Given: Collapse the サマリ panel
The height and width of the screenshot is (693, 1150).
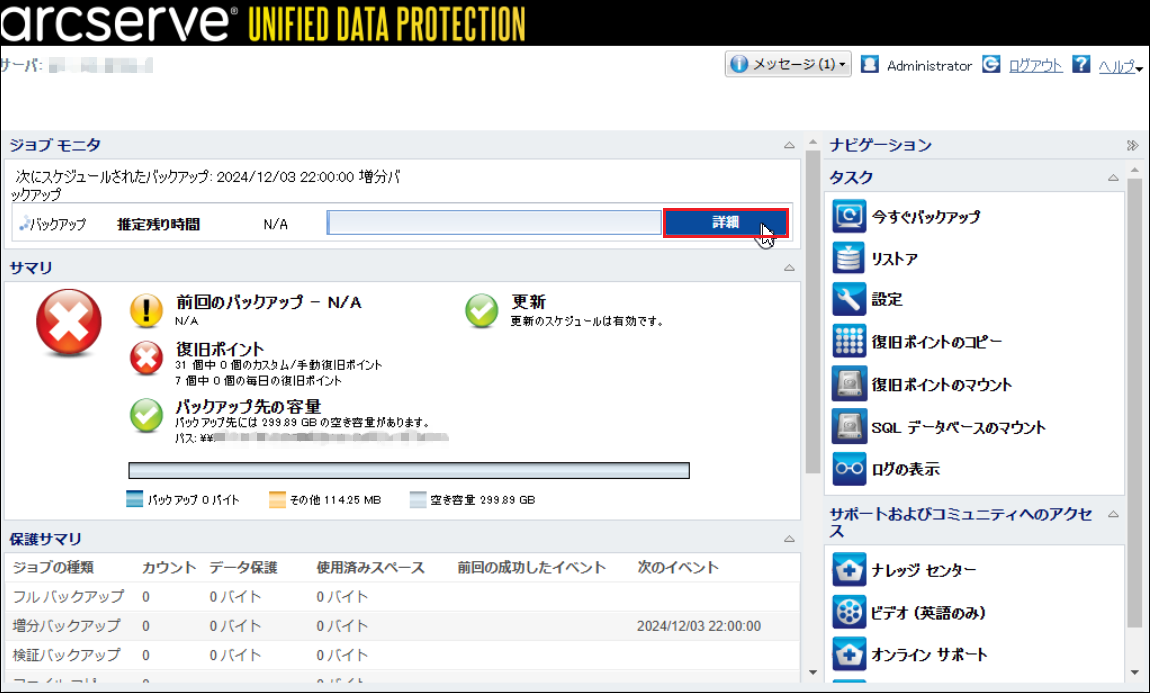Looking at the screenshot, I should (x=789, y=268).
